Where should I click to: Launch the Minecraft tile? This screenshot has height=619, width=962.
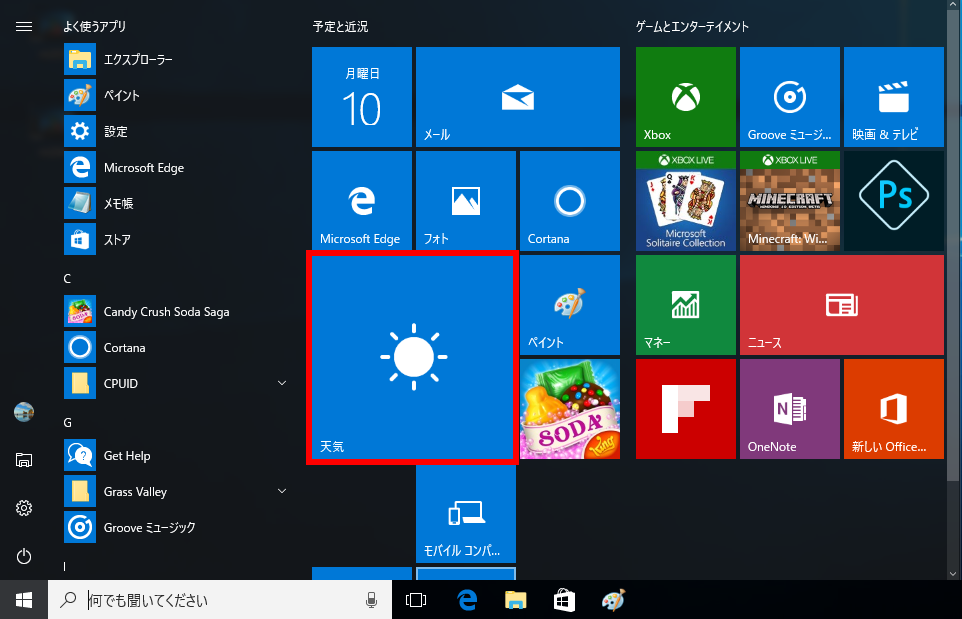click(790, 201)
